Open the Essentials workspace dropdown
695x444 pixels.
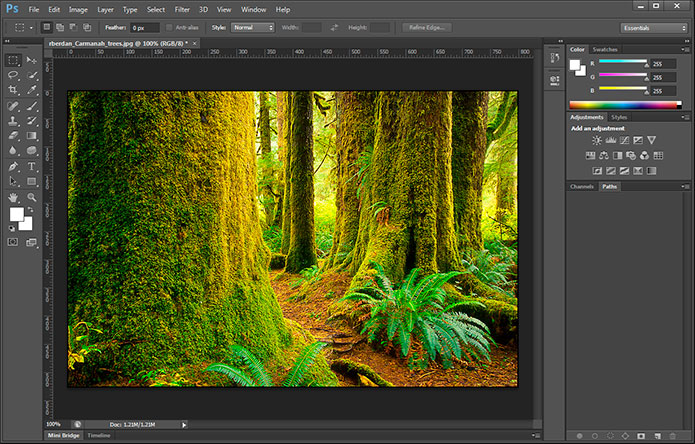point(654,27)
